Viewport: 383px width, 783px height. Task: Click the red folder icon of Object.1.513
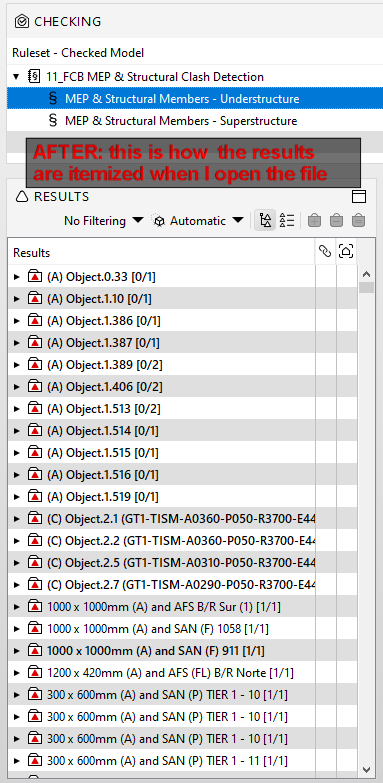[34, 408]
